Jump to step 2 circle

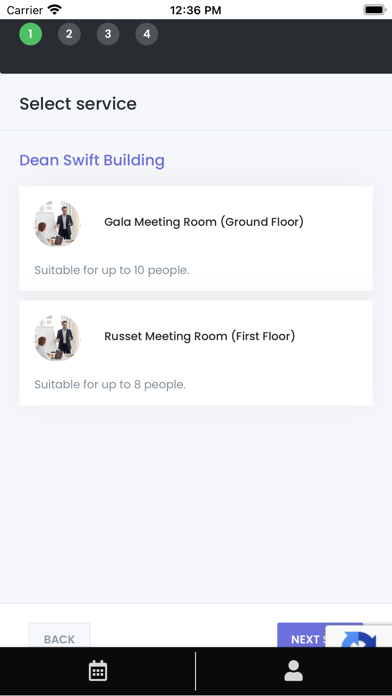pyautogui.click(x=69, y=34)
